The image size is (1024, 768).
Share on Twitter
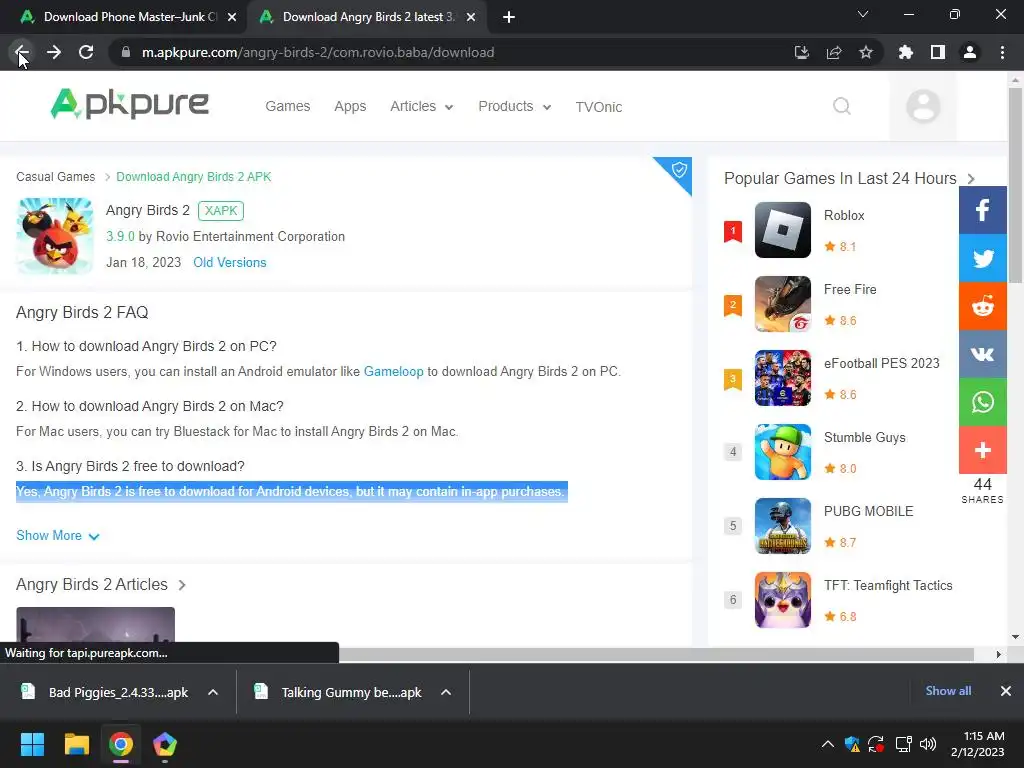(x=983, y=258)
